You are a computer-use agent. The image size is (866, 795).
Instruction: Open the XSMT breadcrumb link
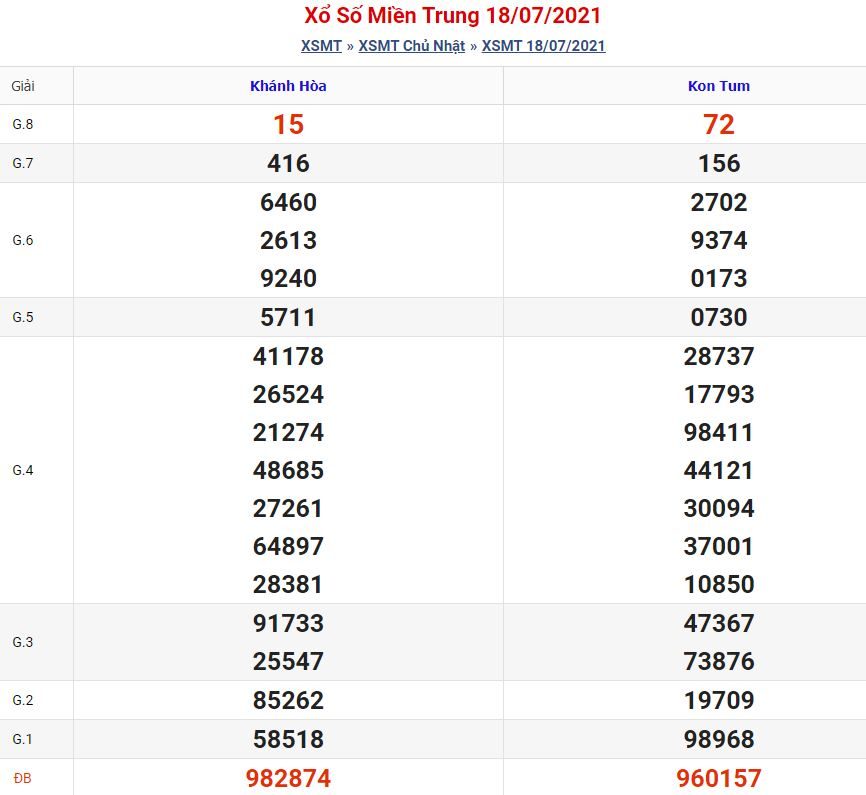tap(321, 46)
